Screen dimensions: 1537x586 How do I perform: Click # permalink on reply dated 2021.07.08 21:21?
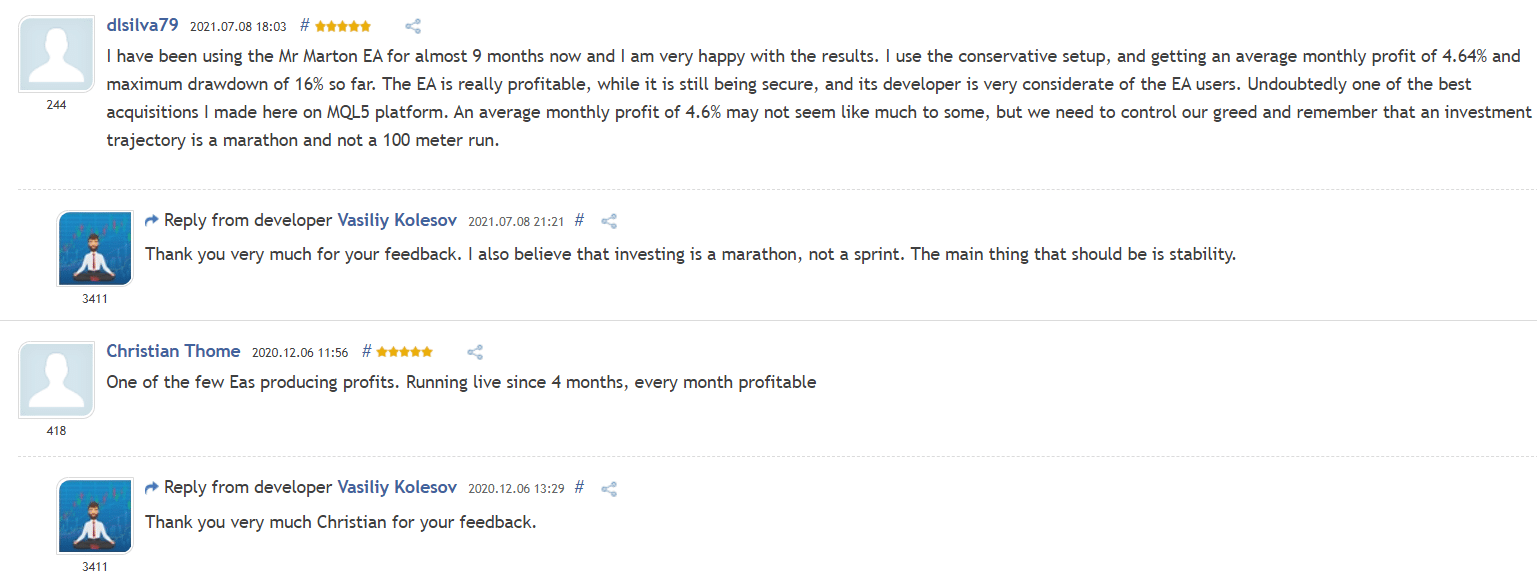579,221
